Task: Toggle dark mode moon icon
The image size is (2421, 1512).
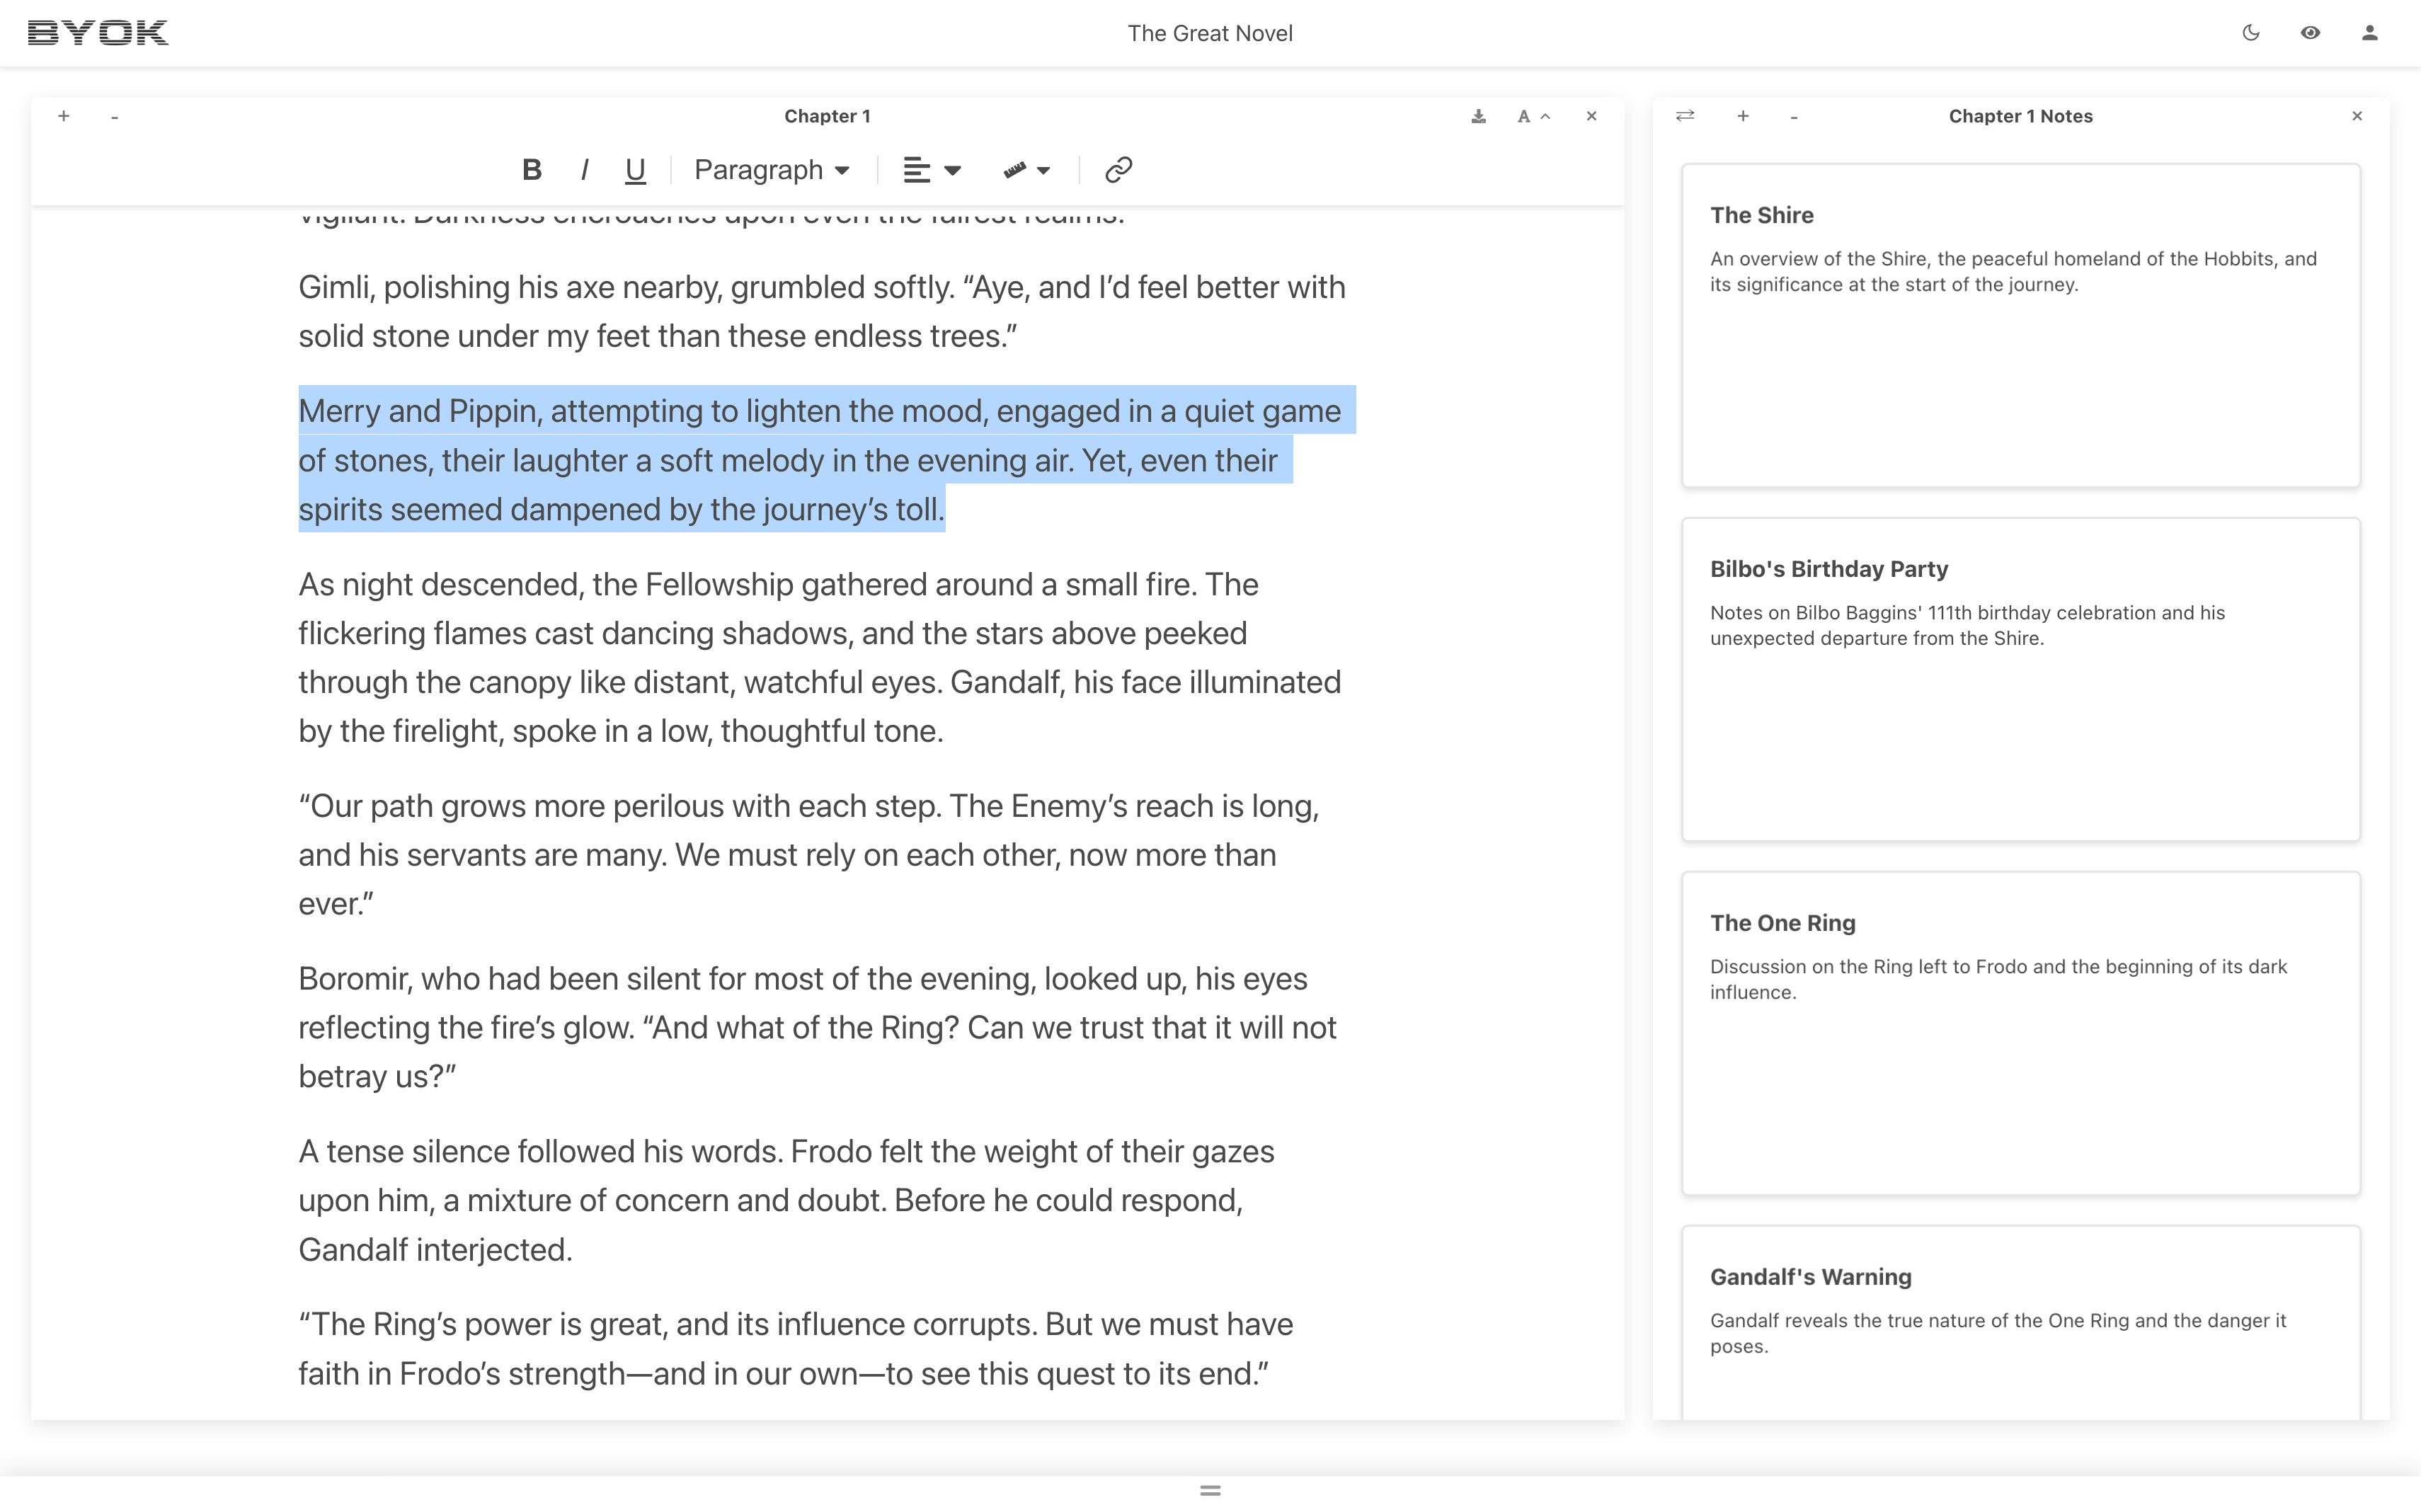Action: click(x=2251, y=33)
